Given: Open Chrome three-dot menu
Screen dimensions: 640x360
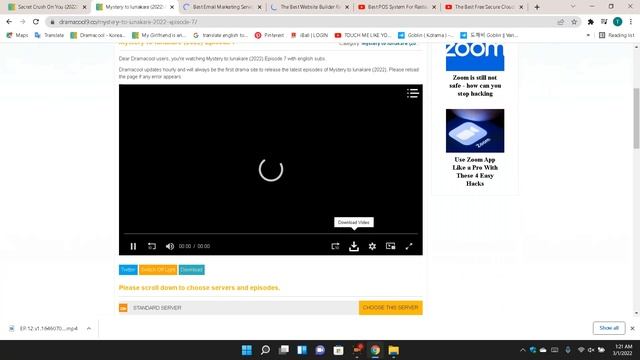Looking at the screenshot, I should 631,22.
